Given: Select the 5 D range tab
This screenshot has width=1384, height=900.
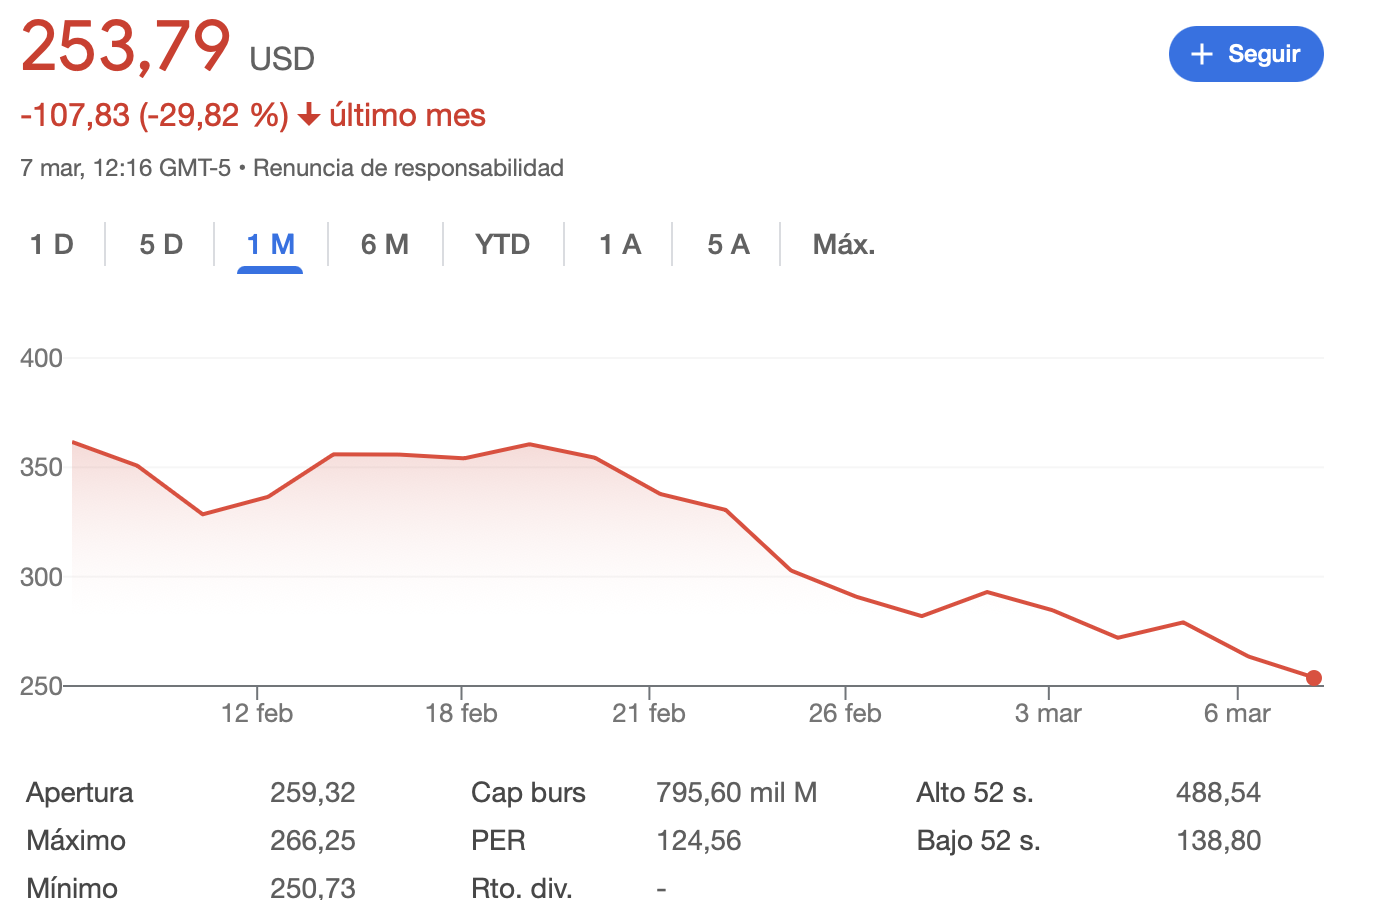Looking at the screenshot, I should pos(161,245).
